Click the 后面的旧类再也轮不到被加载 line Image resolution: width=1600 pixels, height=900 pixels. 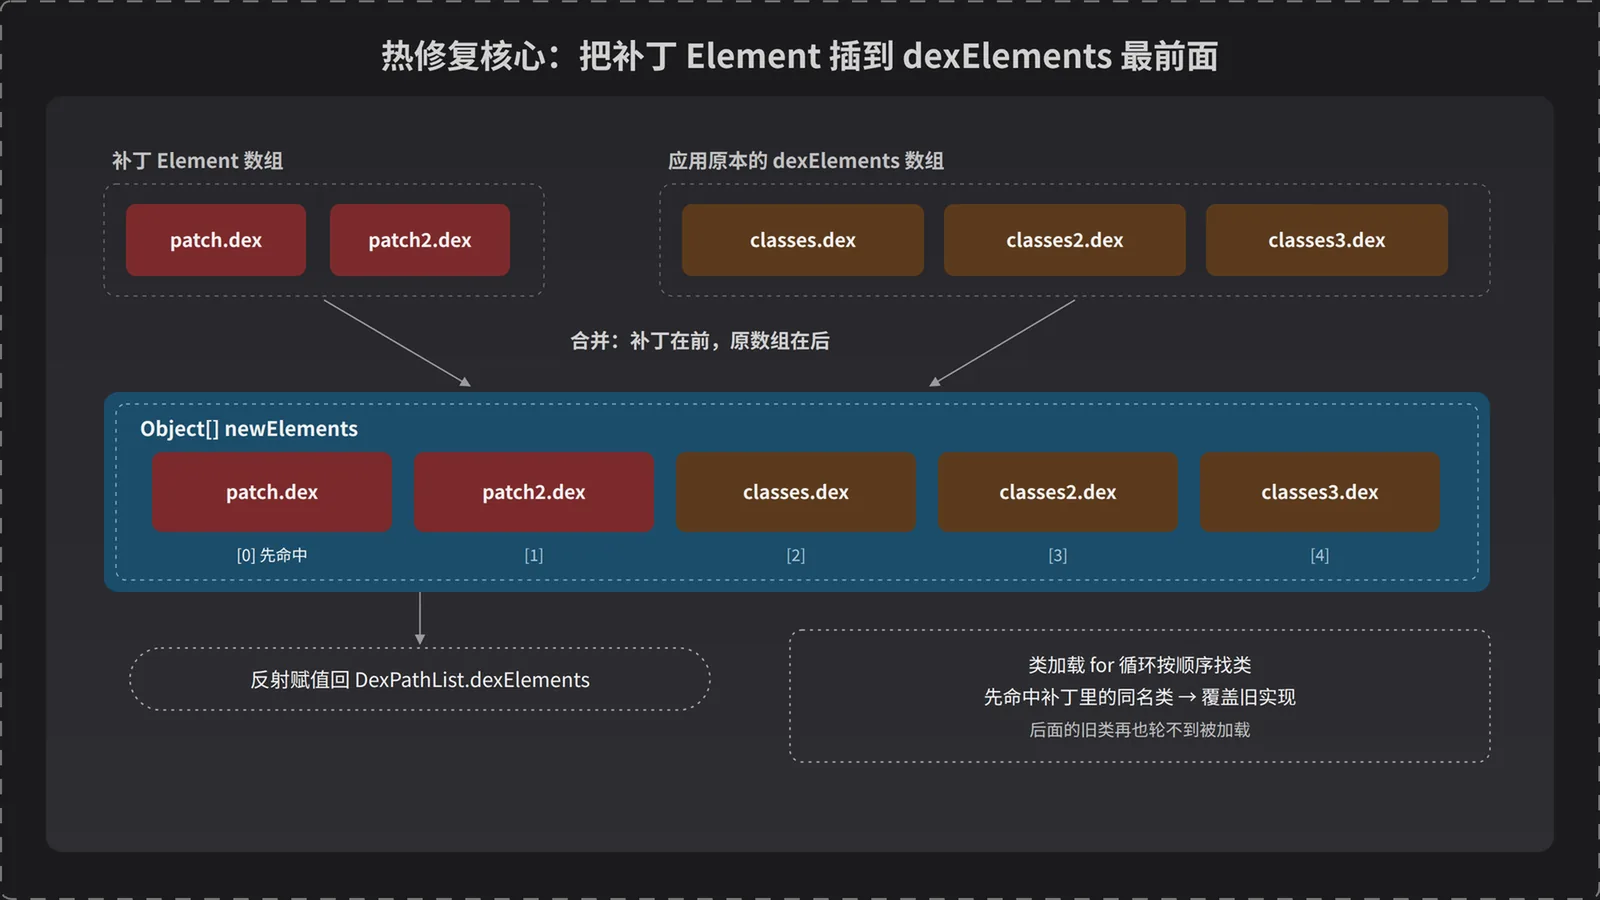tap(1140, 730)
